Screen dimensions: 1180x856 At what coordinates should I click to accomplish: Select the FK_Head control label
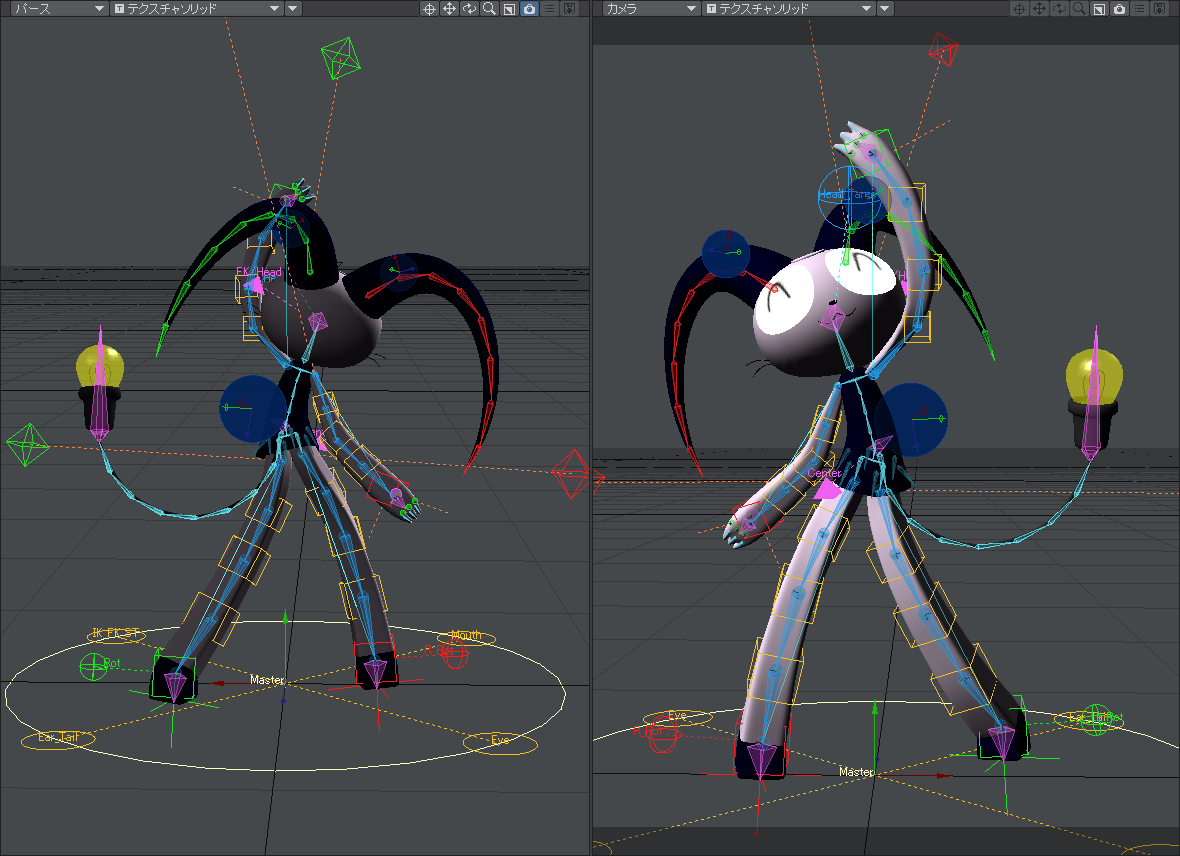click(259, 272)
